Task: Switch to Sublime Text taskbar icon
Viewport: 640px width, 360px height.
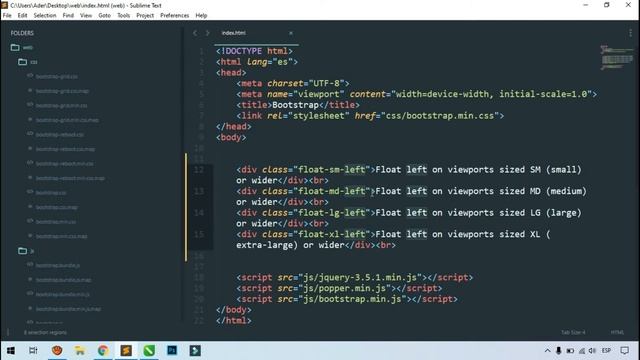Action: (126, 351)
